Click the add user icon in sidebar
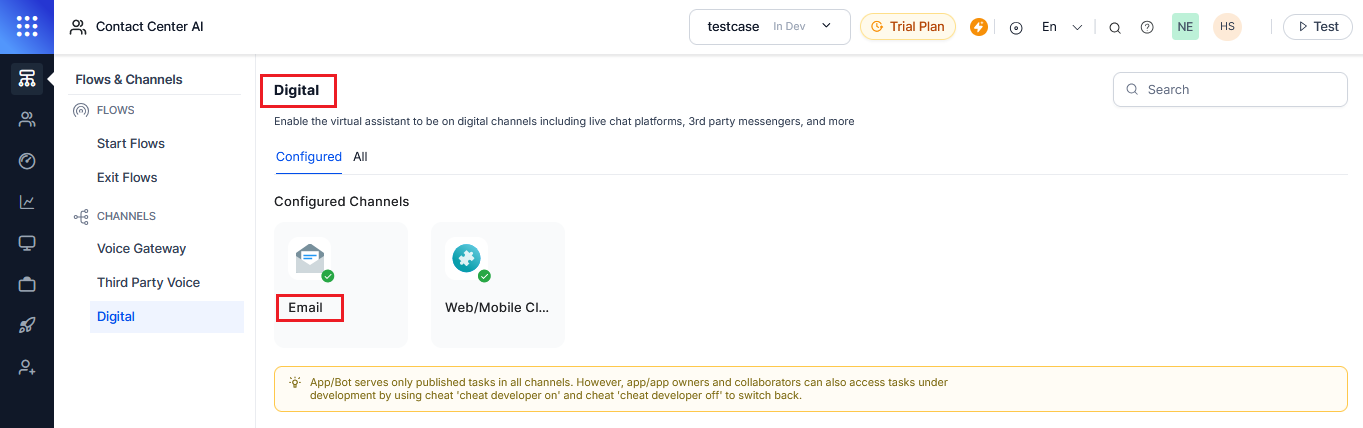 tap(27, 367)
